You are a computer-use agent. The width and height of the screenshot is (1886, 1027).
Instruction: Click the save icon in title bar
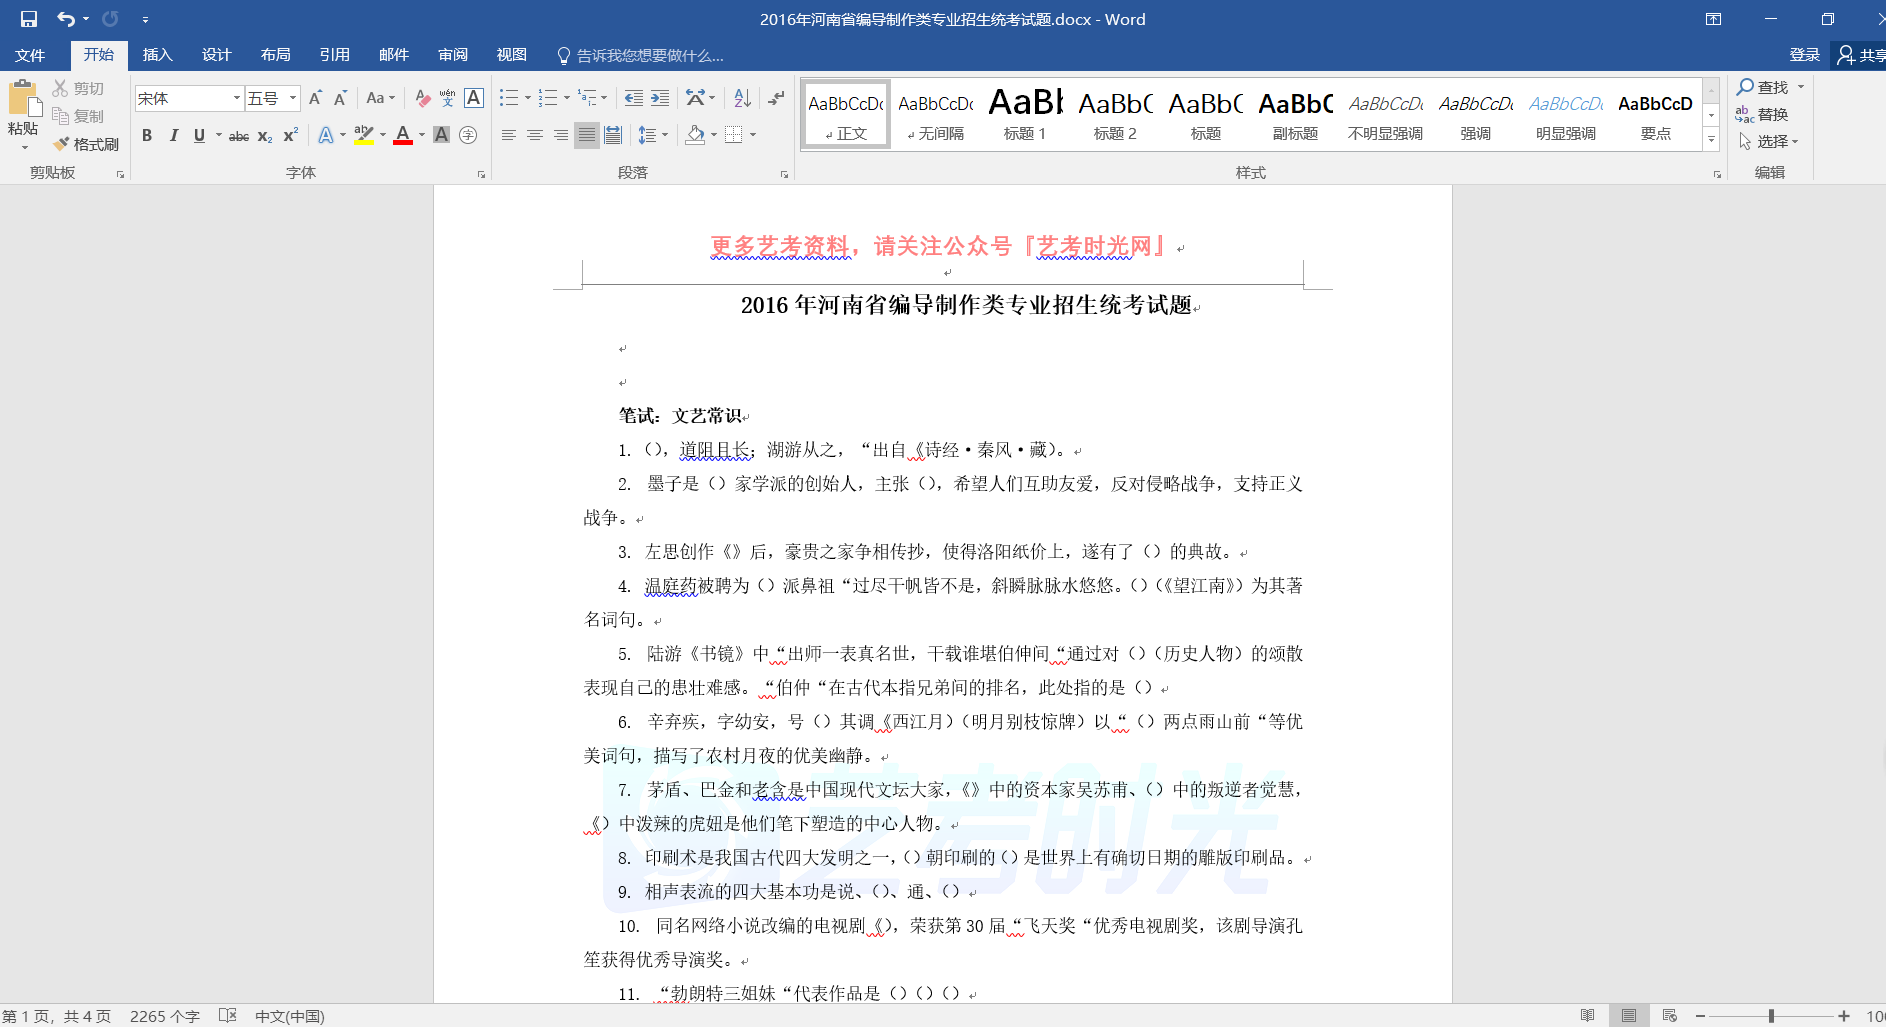point(29,19)
